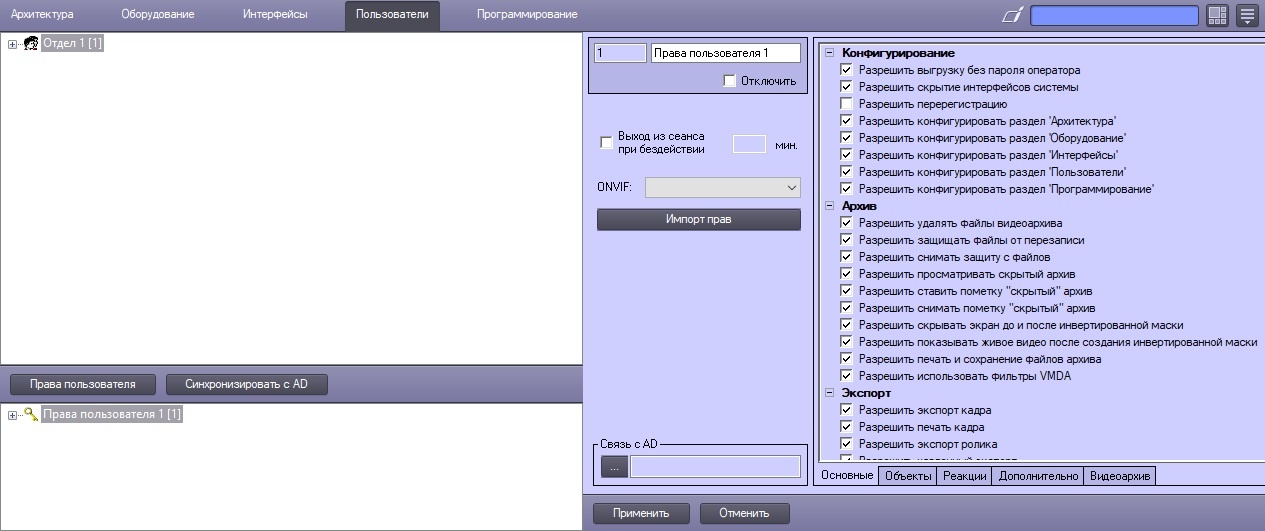Click the ellipsis browse button in Связь с AD
The height and width of the screenshot is (531, 1265).
click(x=614, y=466)
